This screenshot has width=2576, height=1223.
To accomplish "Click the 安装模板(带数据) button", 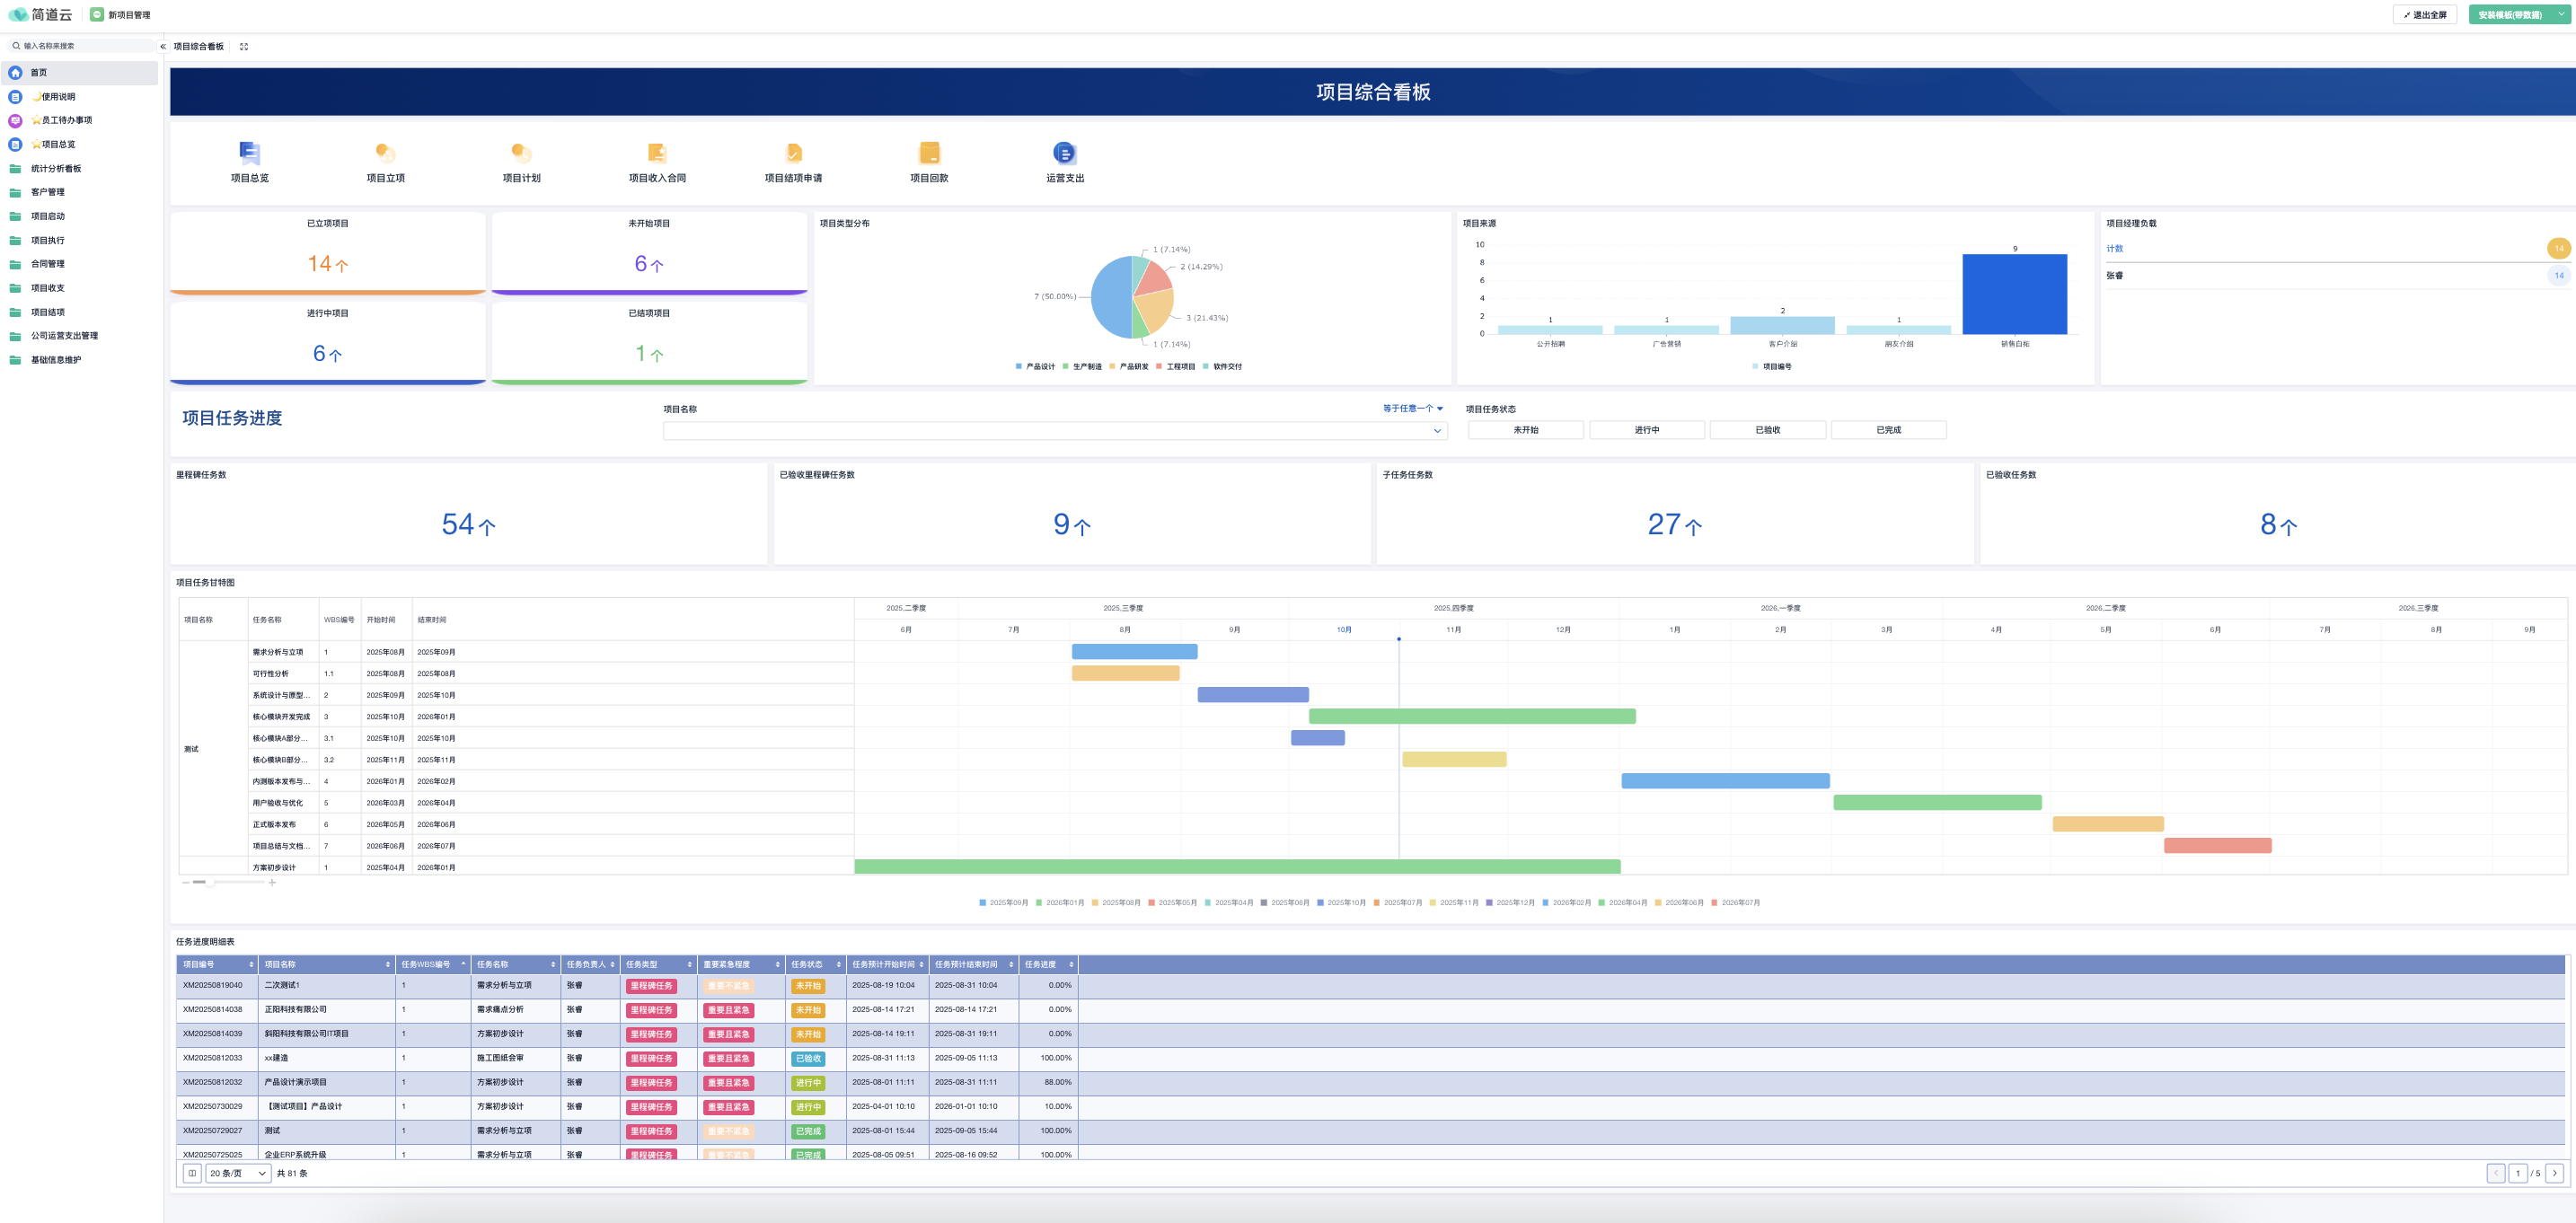I will (x=2510, y=15).
